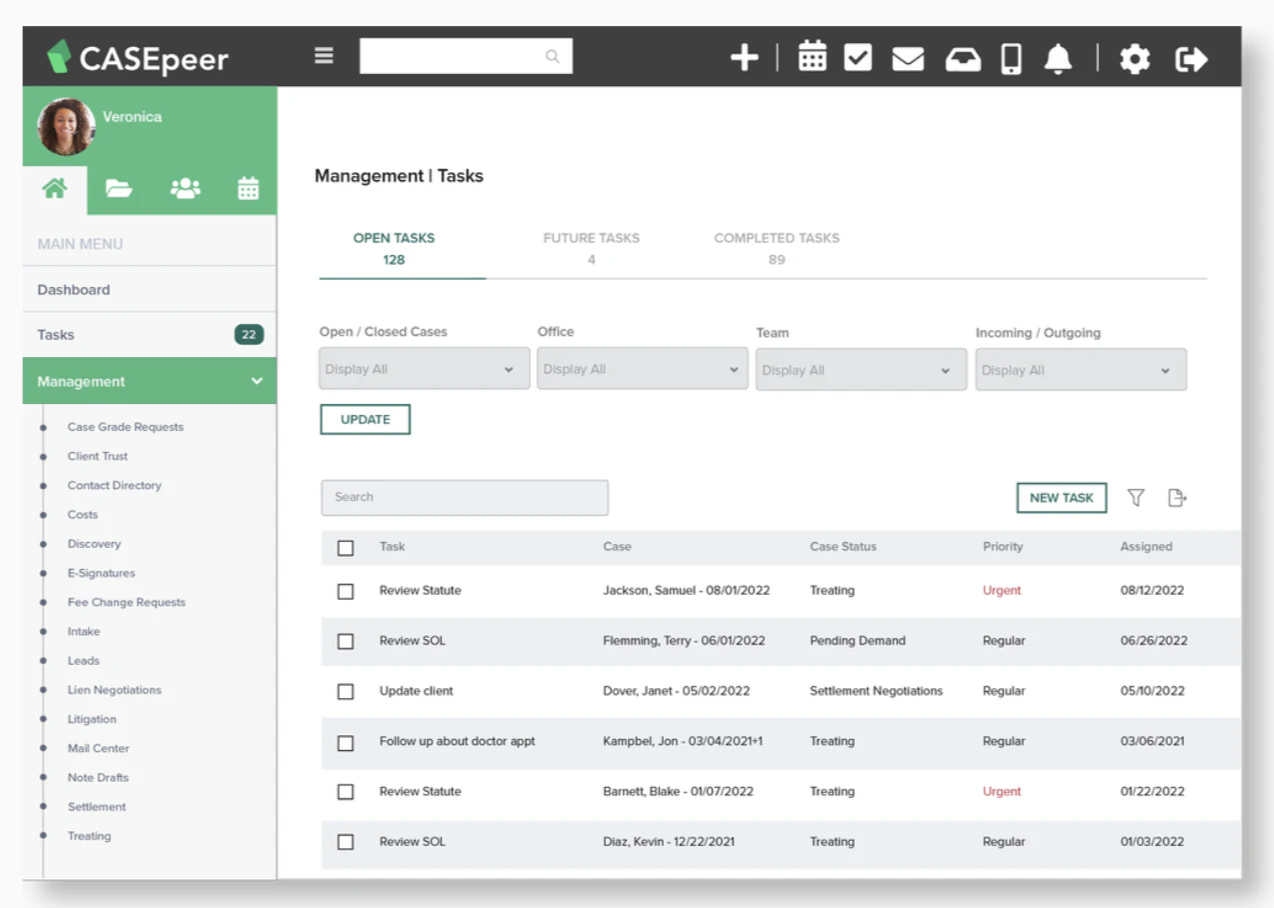Click the CASEpeer logo

138,58
